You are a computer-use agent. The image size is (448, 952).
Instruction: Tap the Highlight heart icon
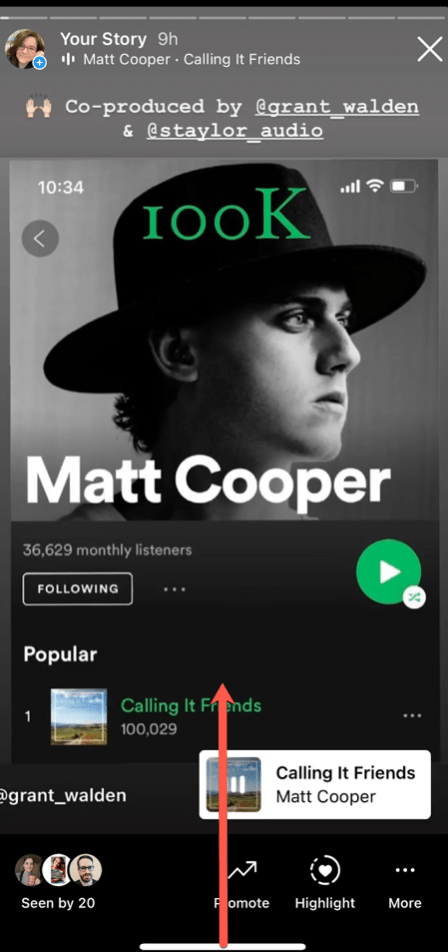(325, 872)
